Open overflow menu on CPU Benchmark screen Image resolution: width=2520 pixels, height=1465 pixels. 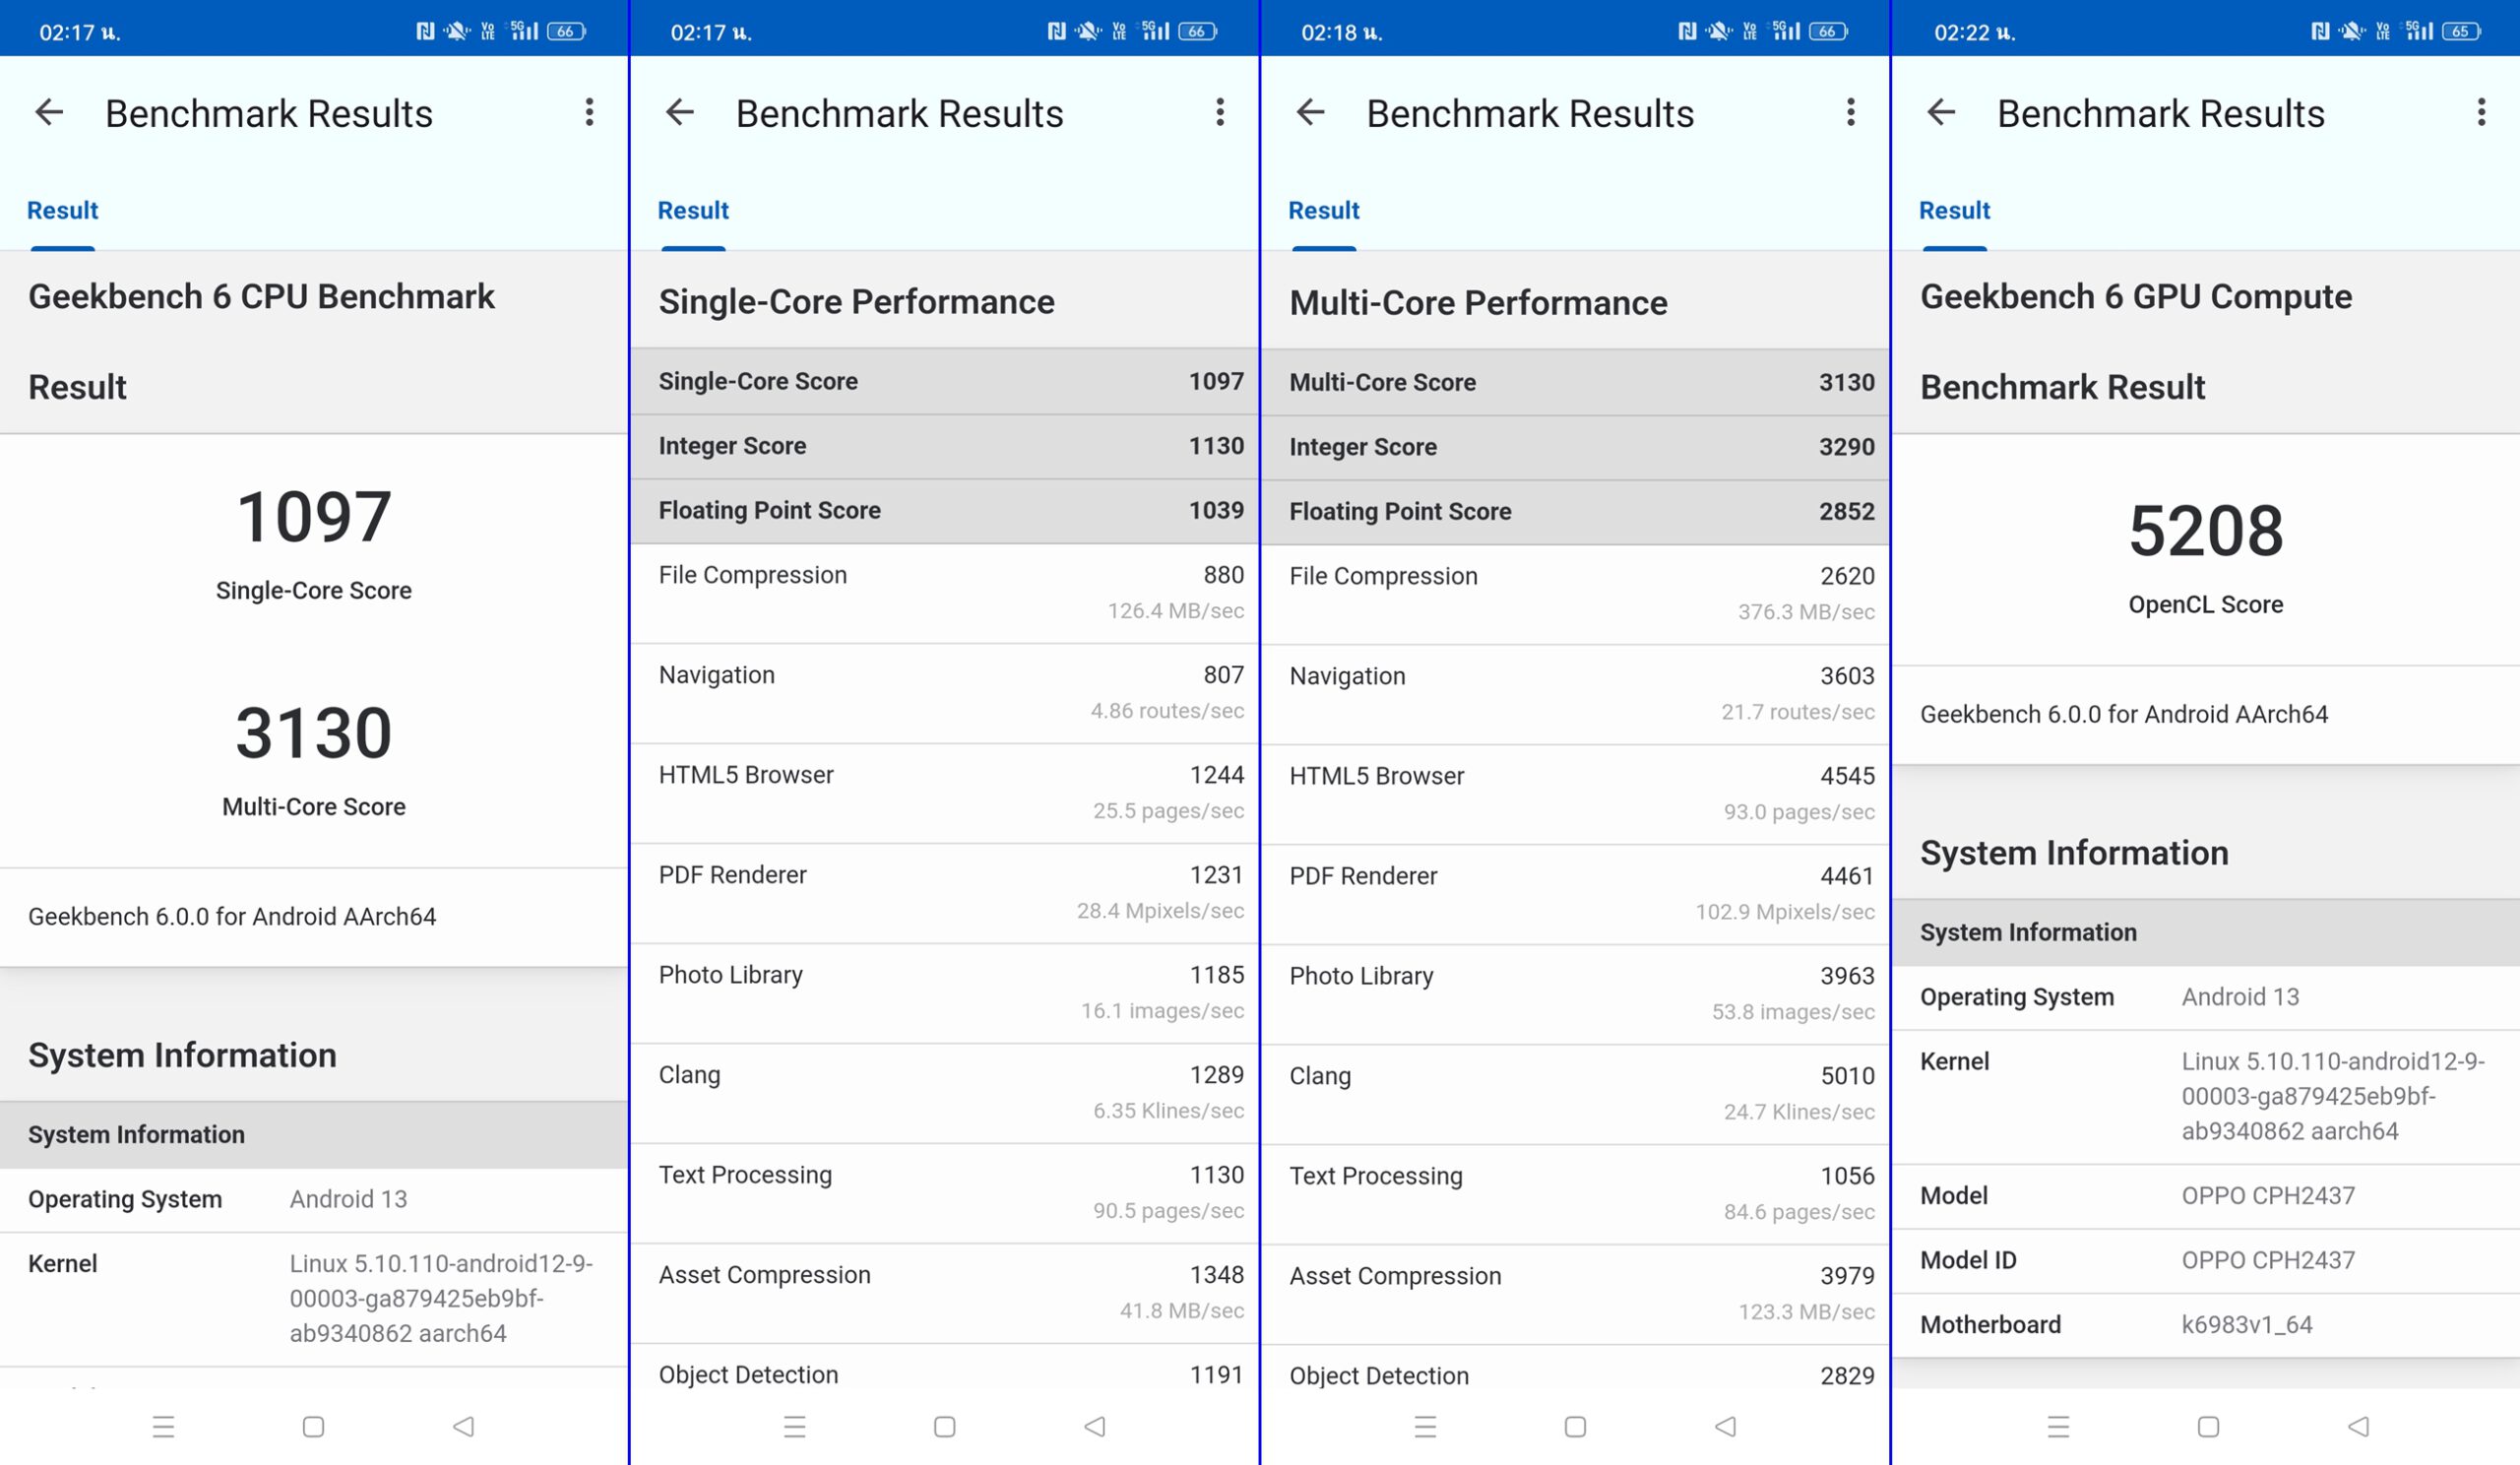(589, 112)
